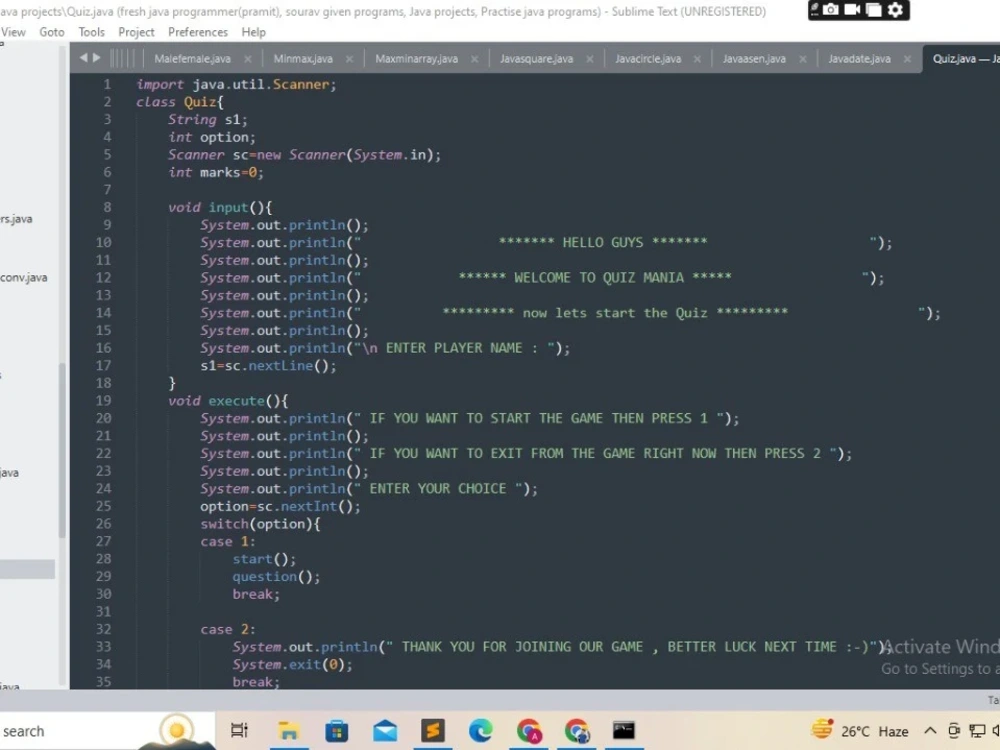Click 'switch(option){' on line 26
1000x750 pixels.
pos(260,524)
